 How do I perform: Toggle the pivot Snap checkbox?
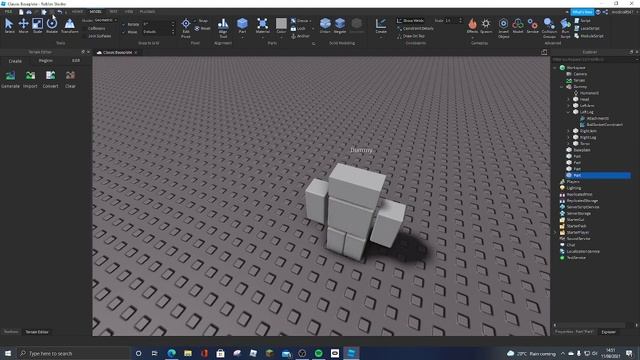pos(196,21)
